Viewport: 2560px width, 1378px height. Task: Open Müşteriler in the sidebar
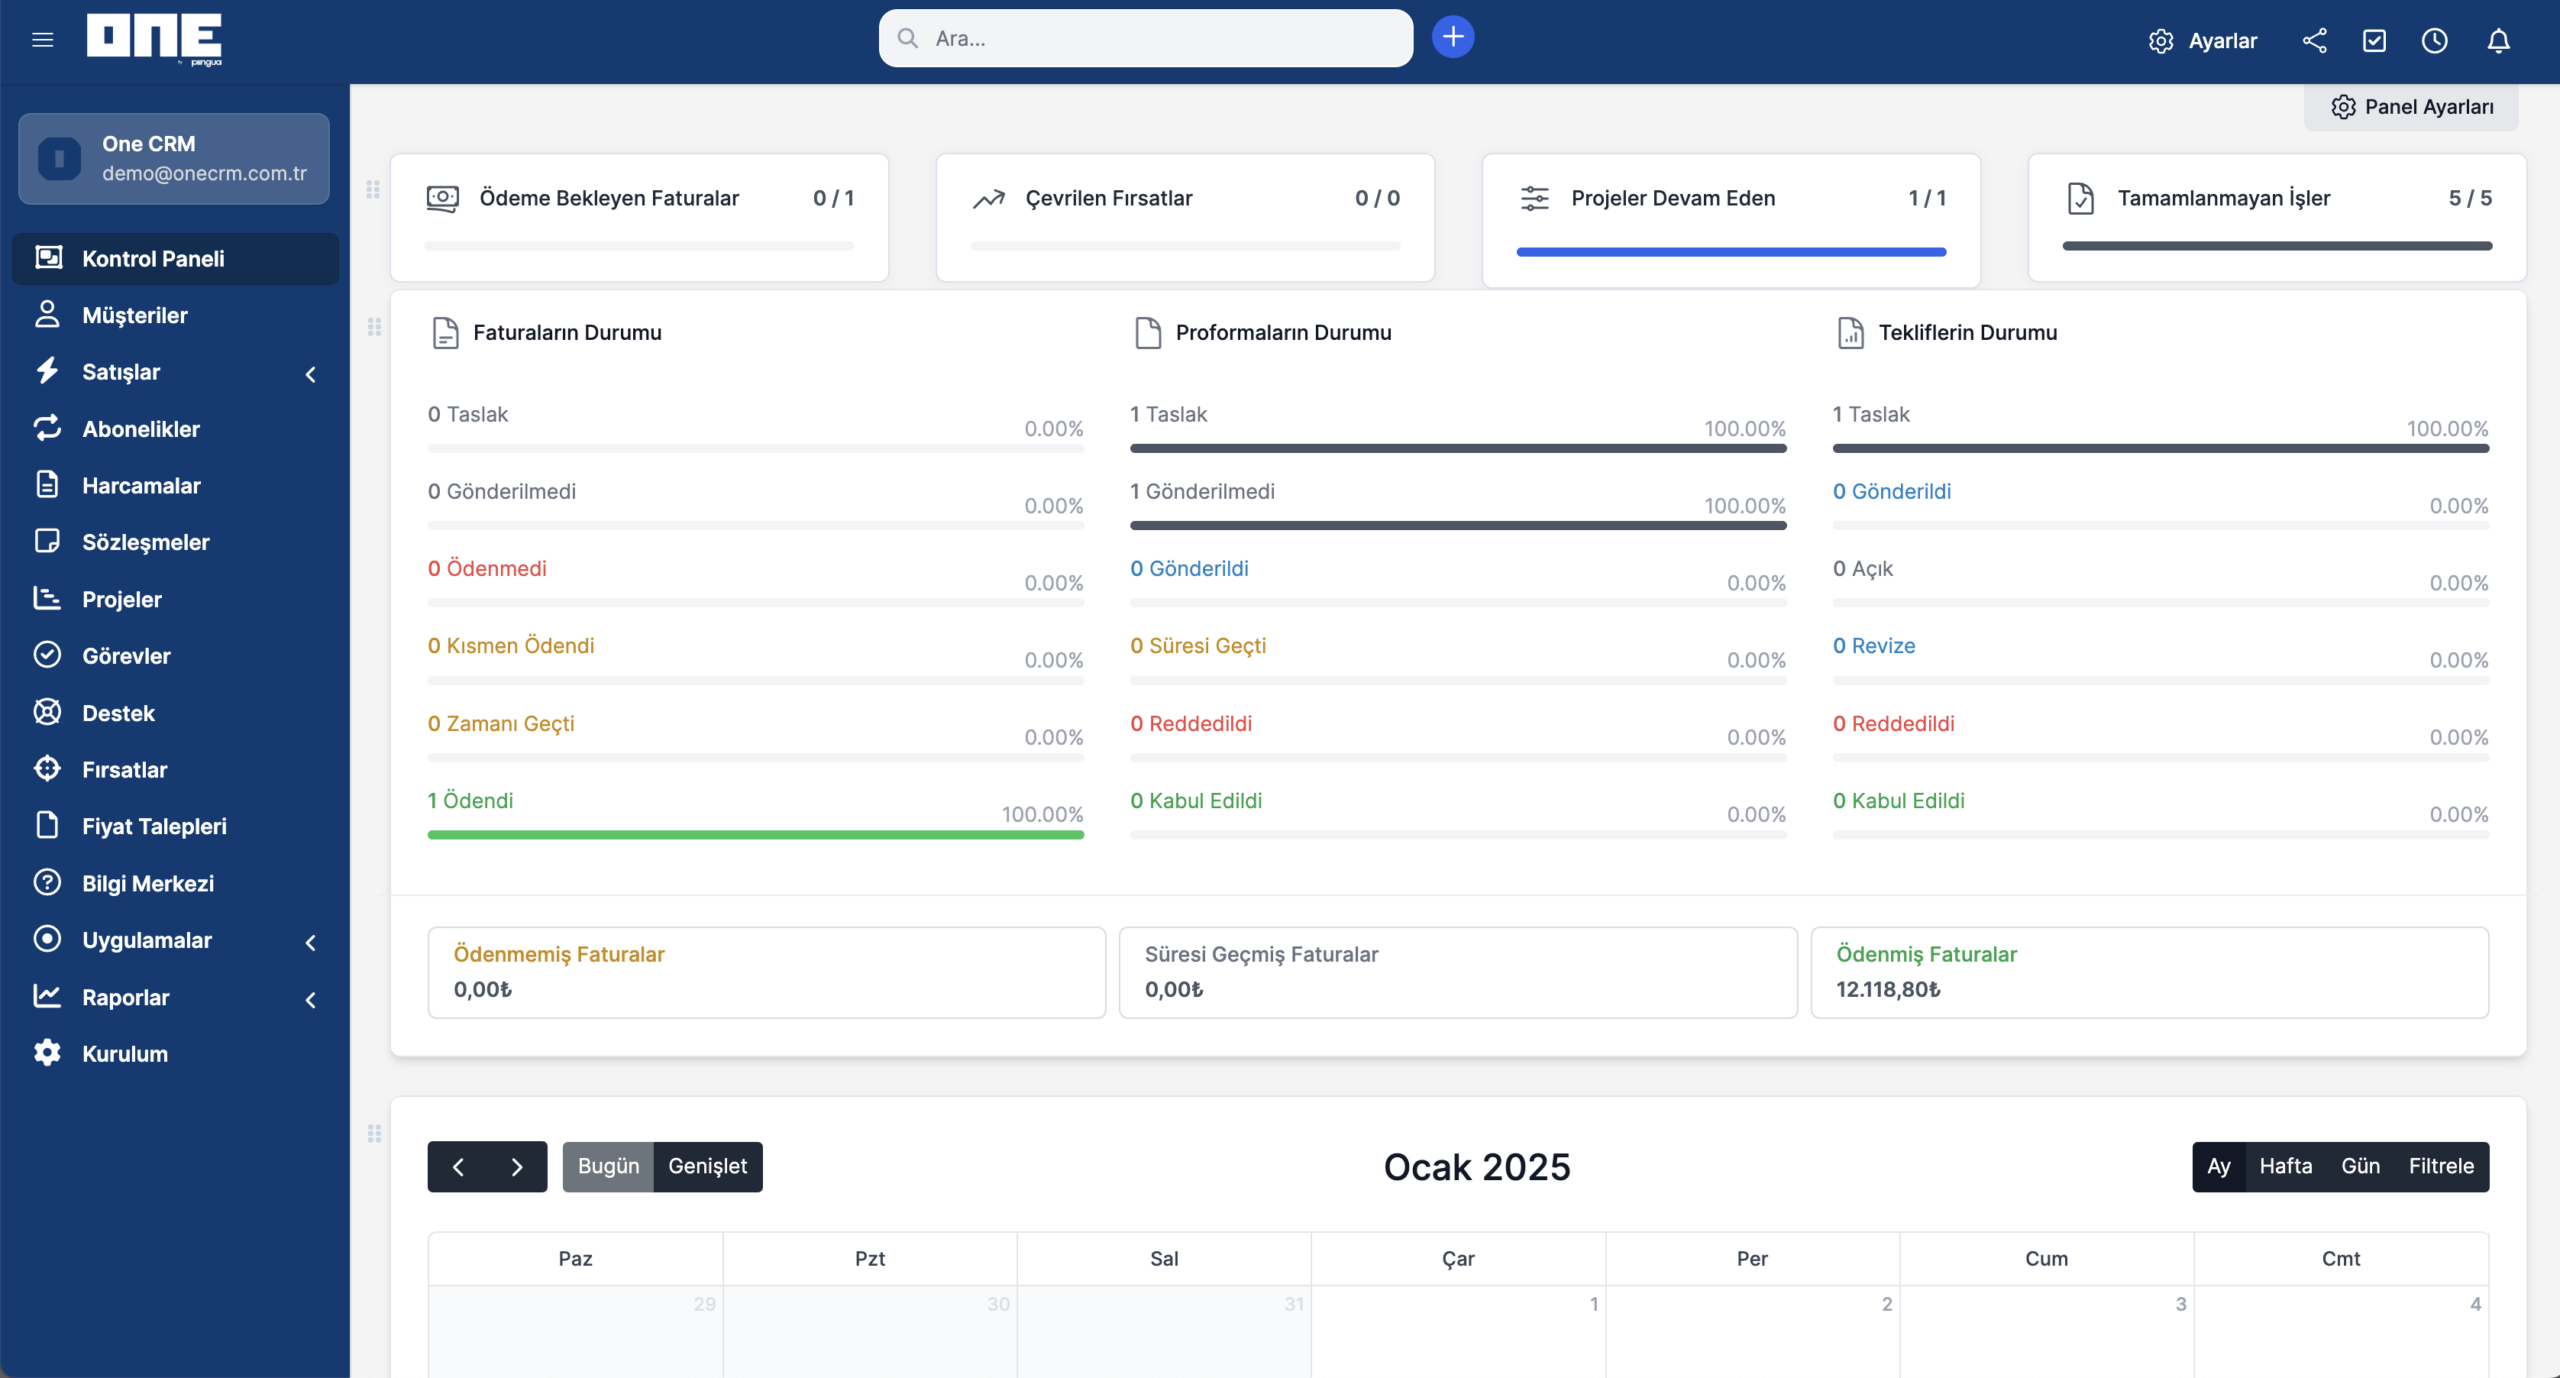(135, 315)
